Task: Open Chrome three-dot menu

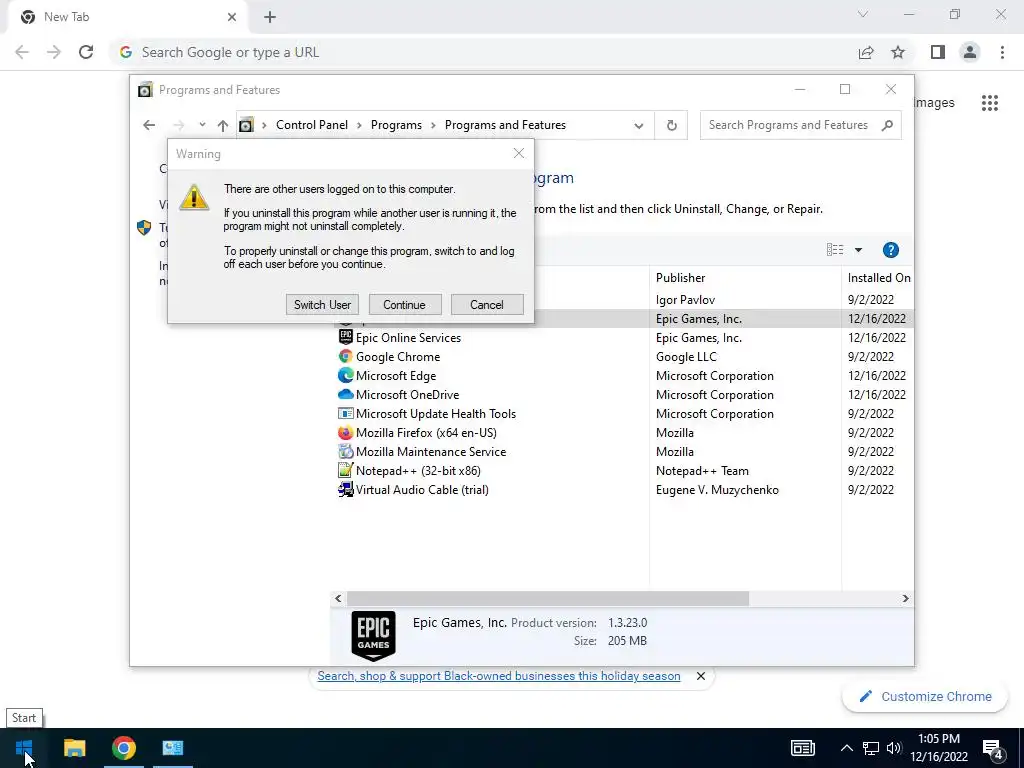Action: tap(1002, 52)
